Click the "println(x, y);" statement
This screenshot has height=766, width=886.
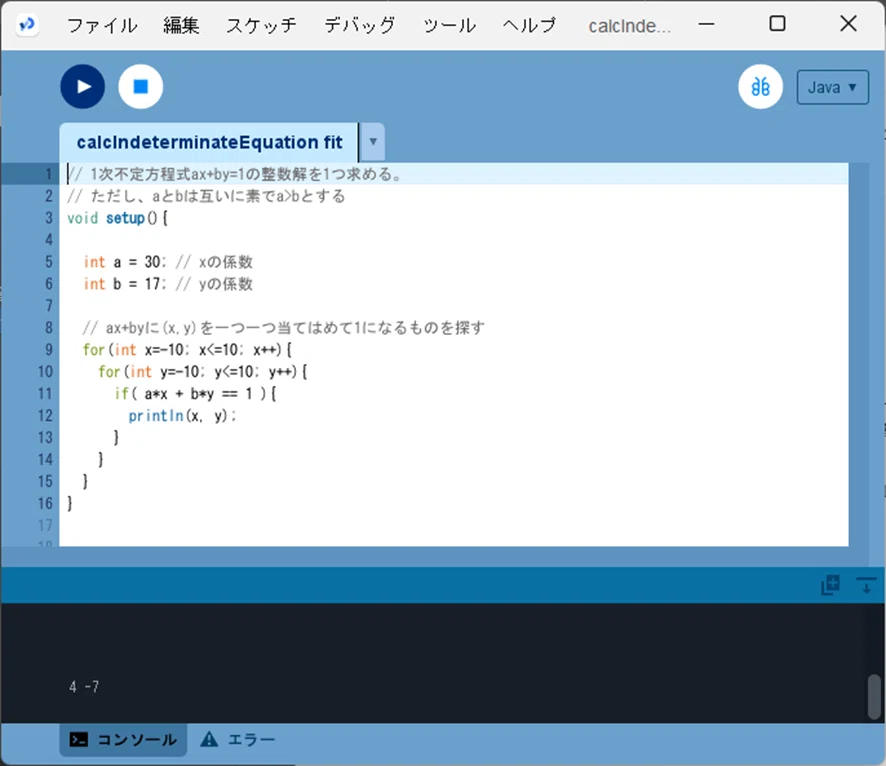point(182,416)
